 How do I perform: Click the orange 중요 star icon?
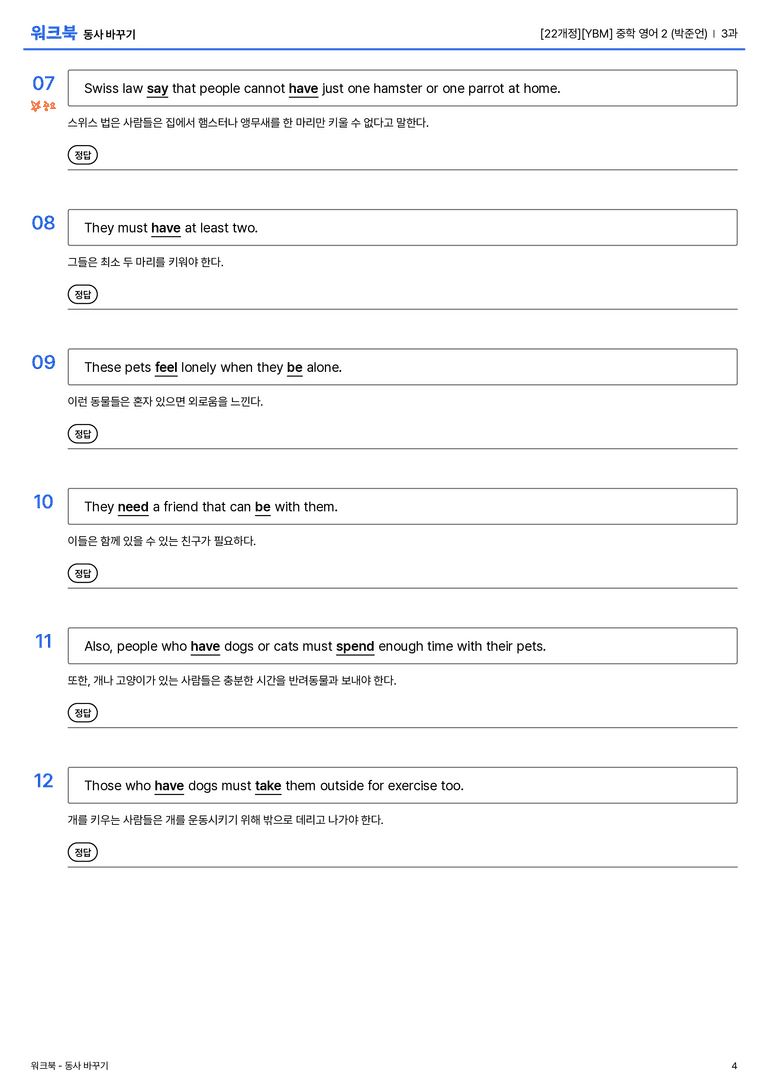[x=43, y=106]
